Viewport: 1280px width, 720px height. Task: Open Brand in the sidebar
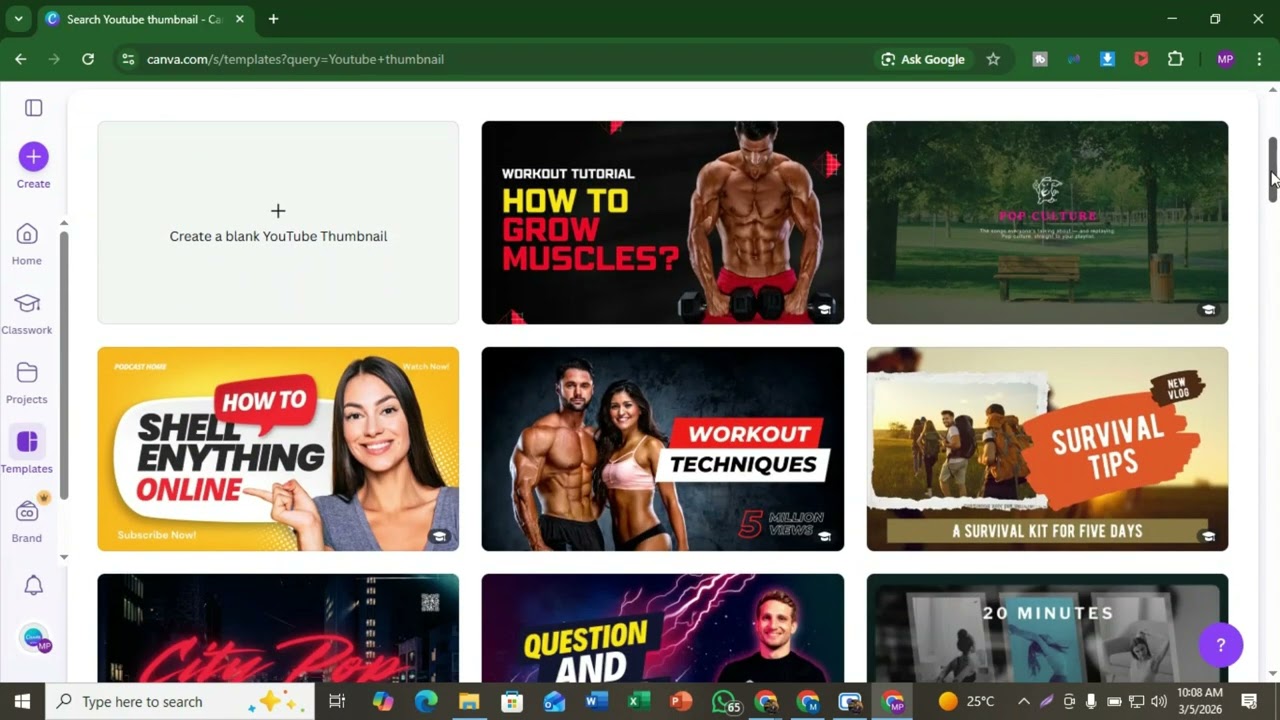click(x=27, y=521)
